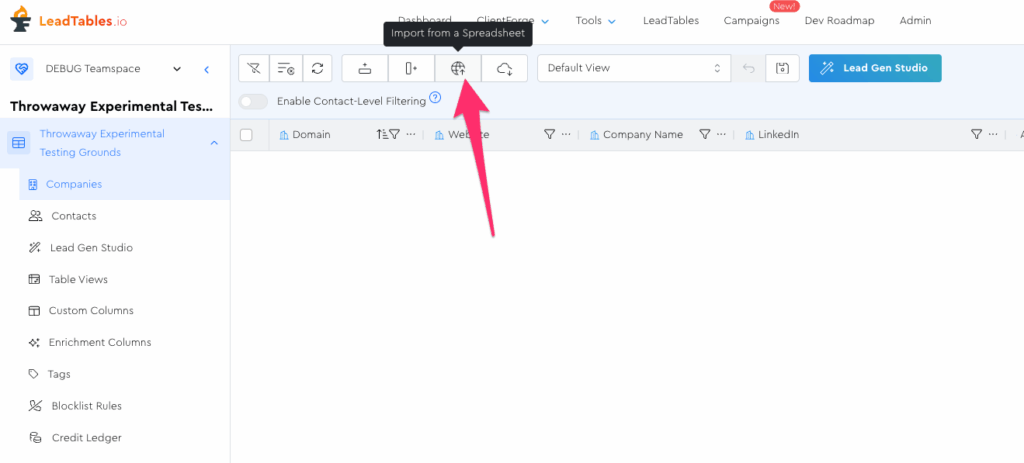Click the cloud download export icon
Image resolution: width=1024 pixels, height=463 pixels.
click(505, 68)
